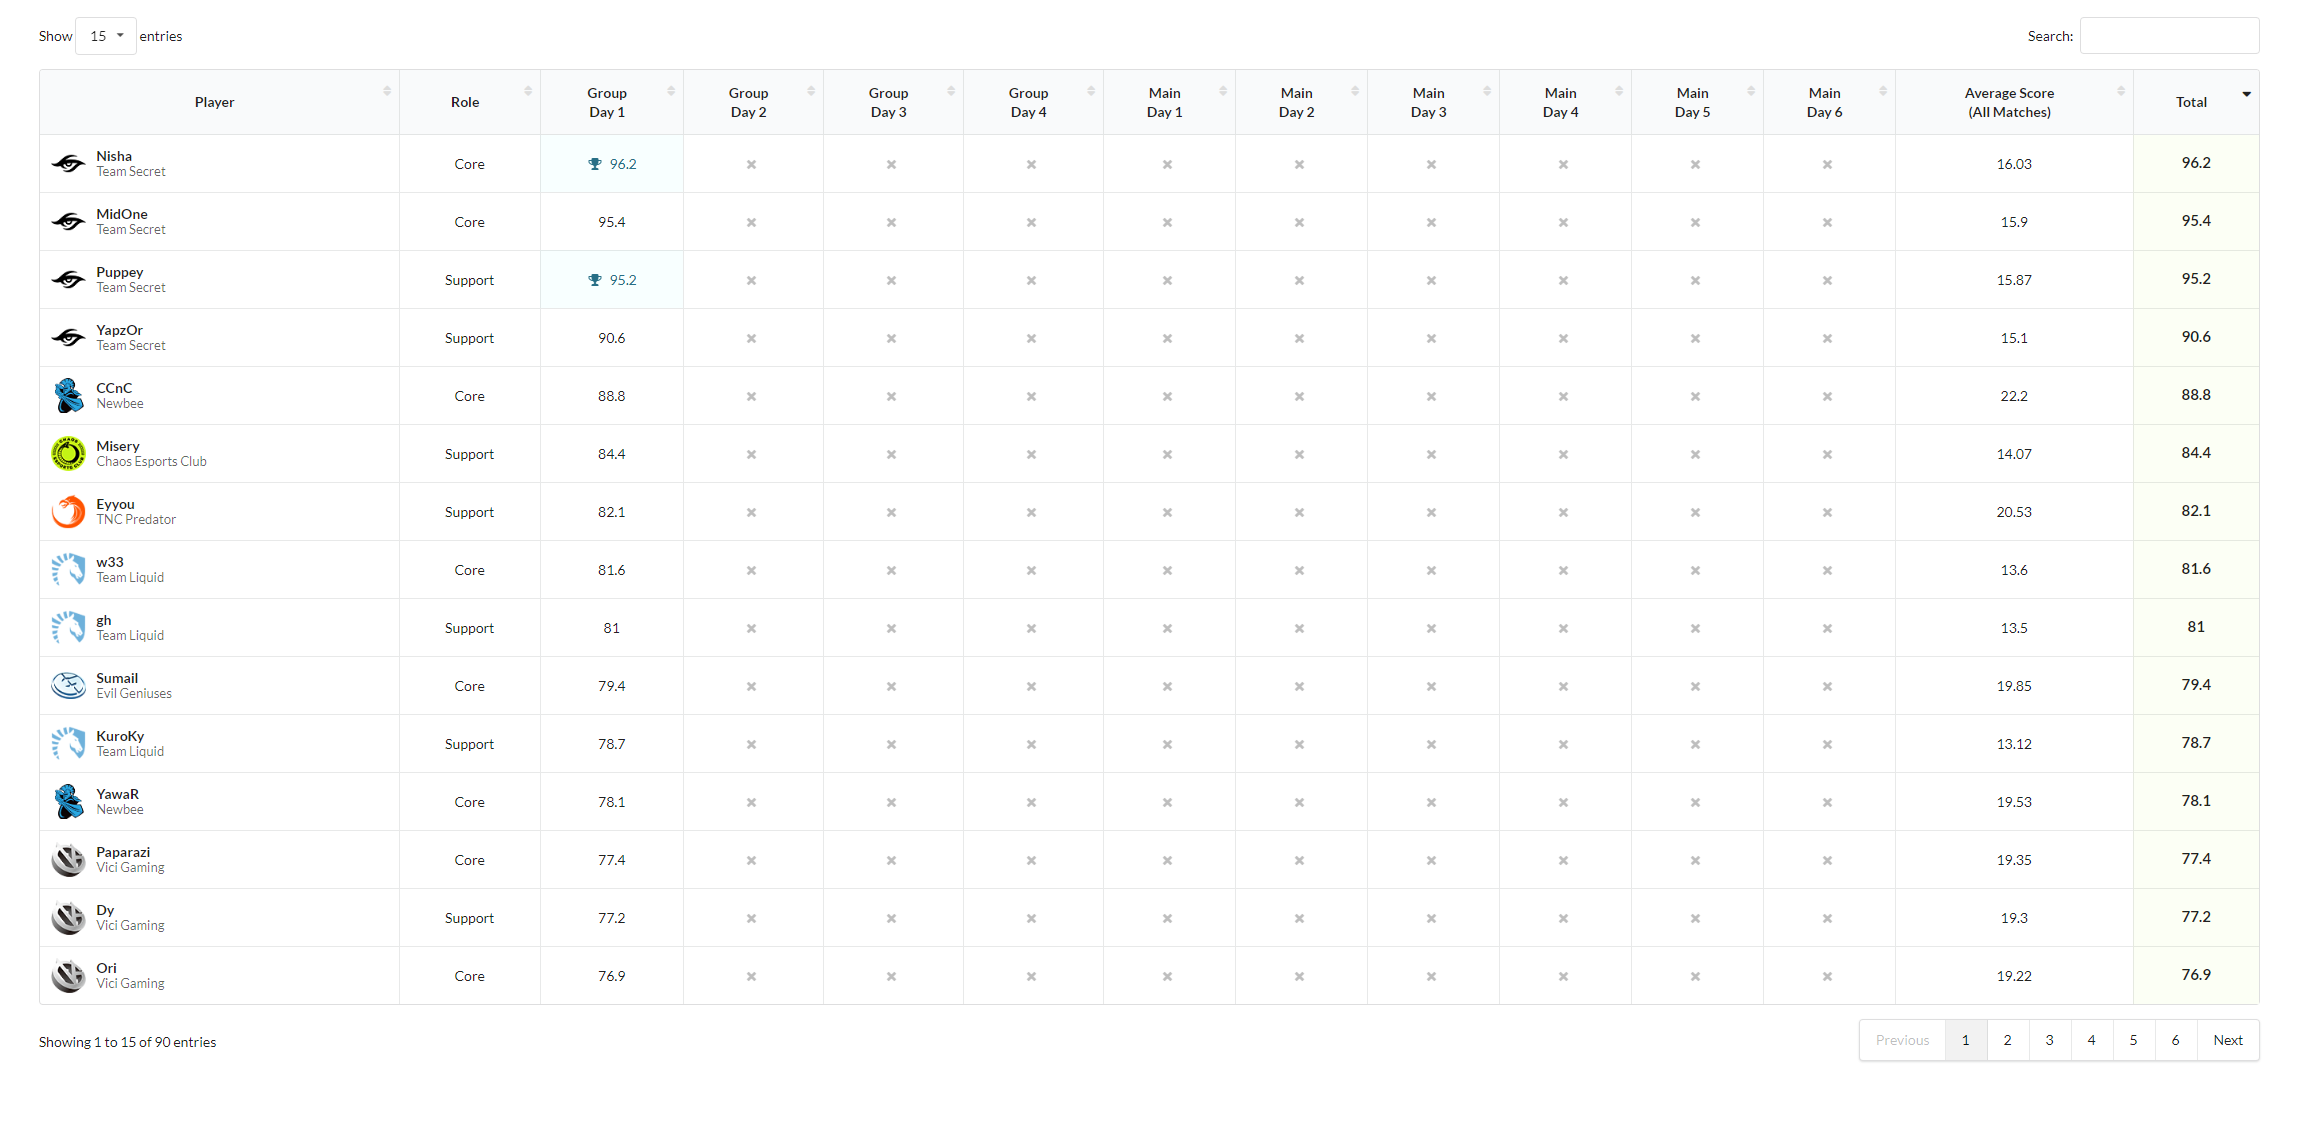The height and width of the screenshot is (1122, 2317).
Task: Jump to pagination page 6
Action: (2175, 1040)
